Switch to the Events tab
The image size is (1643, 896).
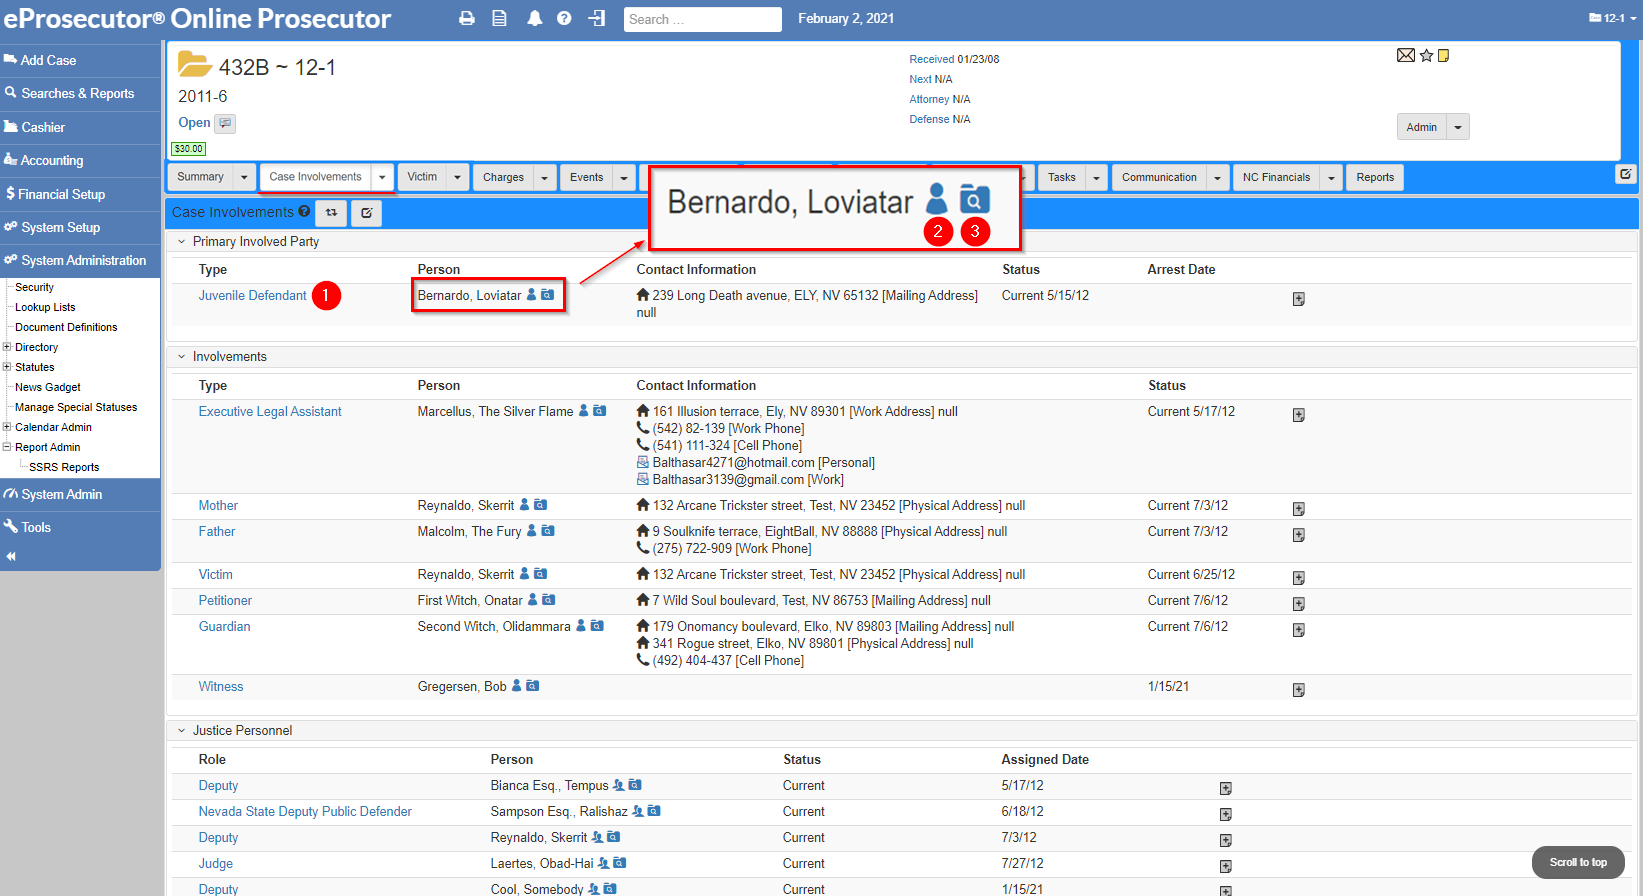point(586,177)
